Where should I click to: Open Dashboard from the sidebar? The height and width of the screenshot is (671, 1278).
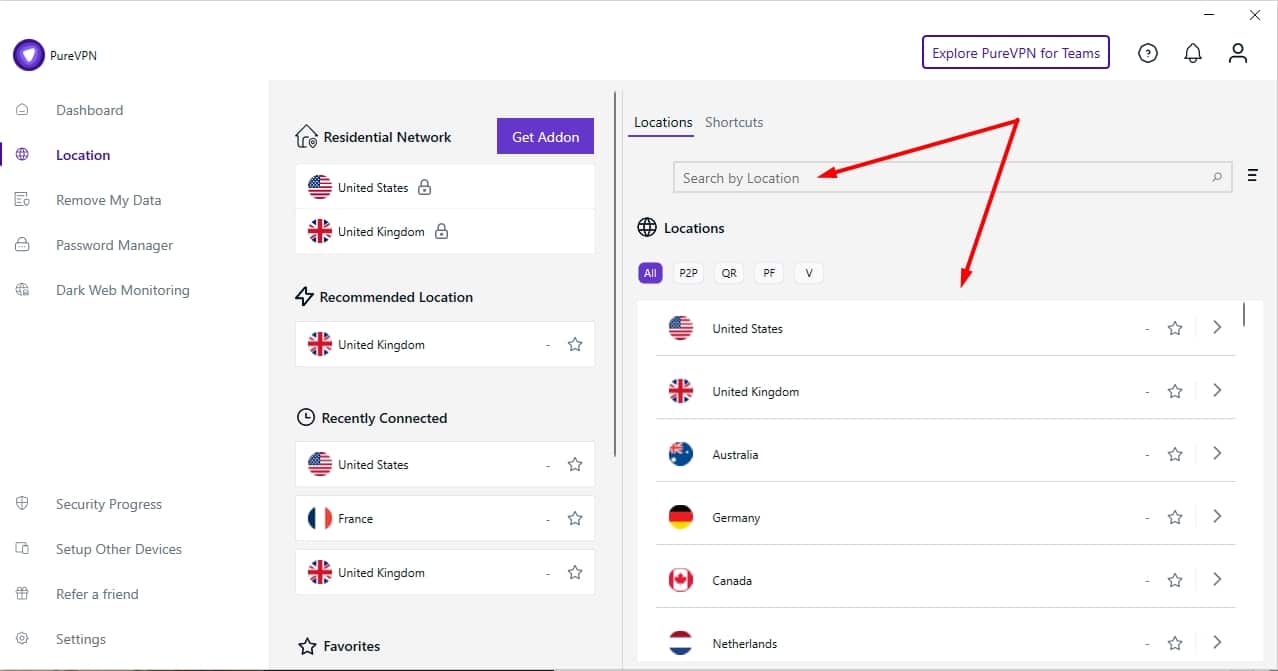pos(89,110)
